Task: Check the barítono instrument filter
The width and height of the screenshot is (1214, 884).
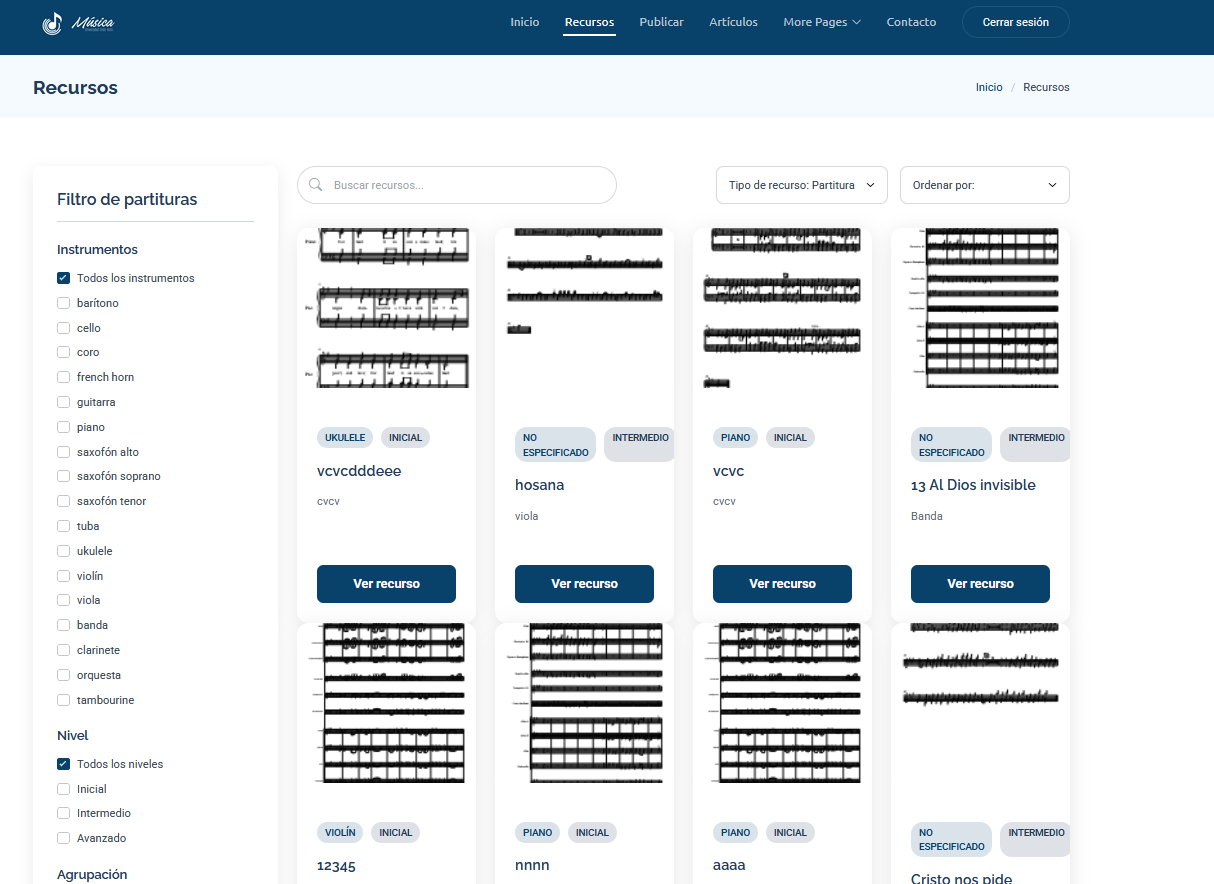Action: click(63, 303)
